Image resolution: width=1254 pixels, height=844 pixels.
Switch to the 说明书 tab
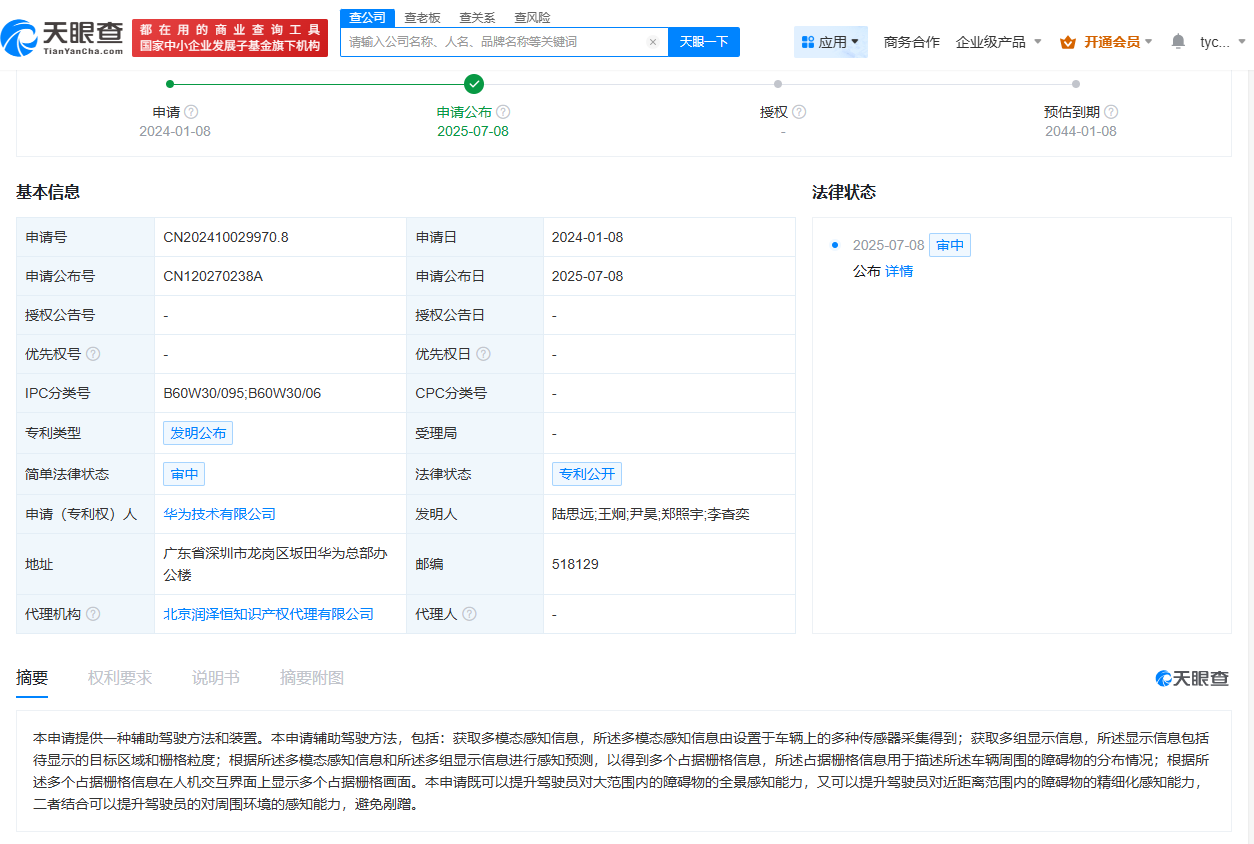pyautogui.click(x=216, y=678)
